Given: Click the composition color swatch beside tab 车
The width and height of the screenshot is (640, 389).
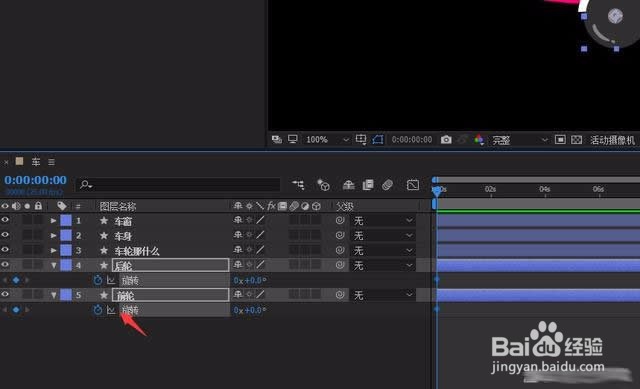Looking at the screenshot, I should (x=19, y=161).
